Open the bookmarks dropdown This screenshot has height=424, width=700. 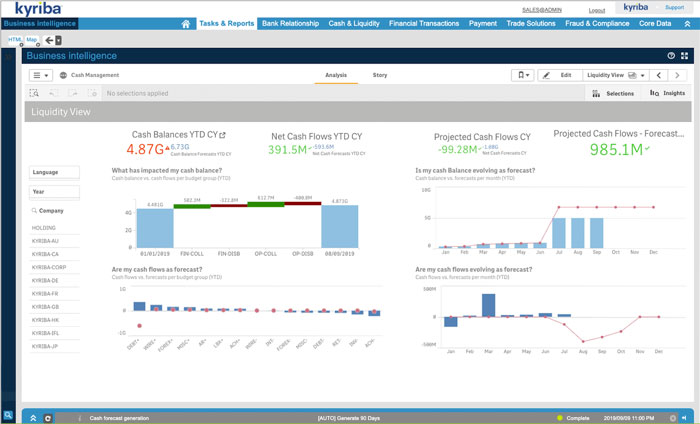523,75
